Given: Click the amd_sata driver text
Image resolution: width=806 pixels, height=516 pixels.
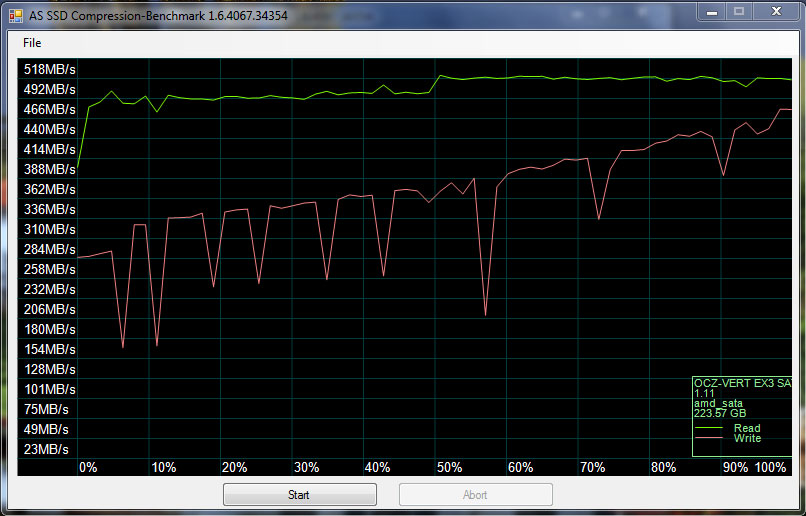Looking at the screenshot, I should 718,403.
